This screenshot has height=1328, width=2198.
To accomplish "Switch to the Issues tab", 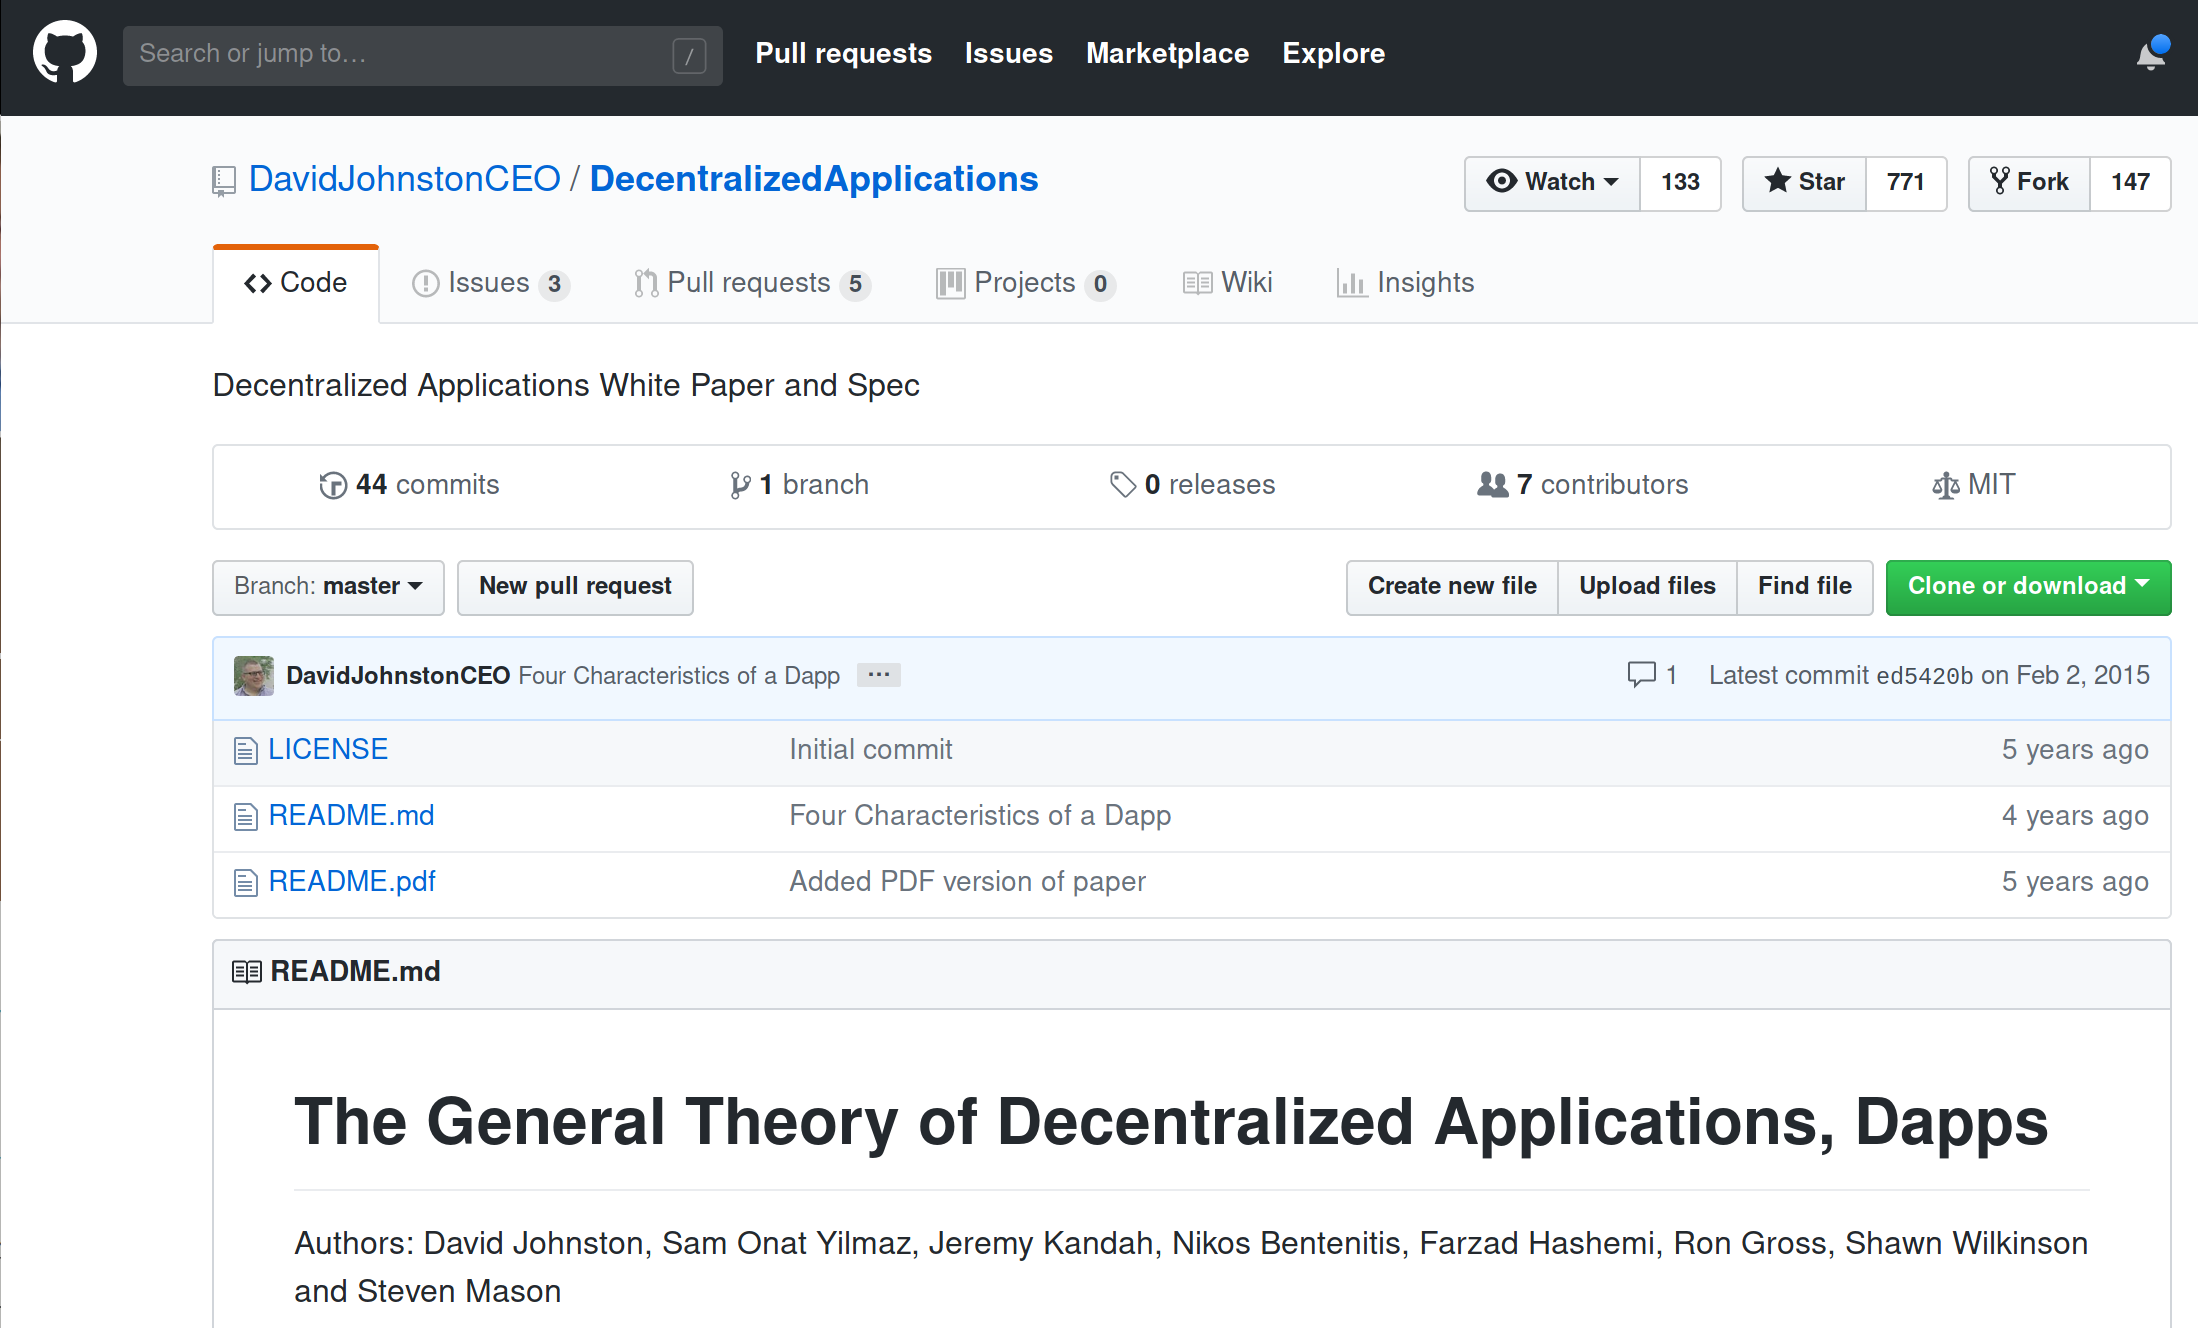I will coord(490,283).
